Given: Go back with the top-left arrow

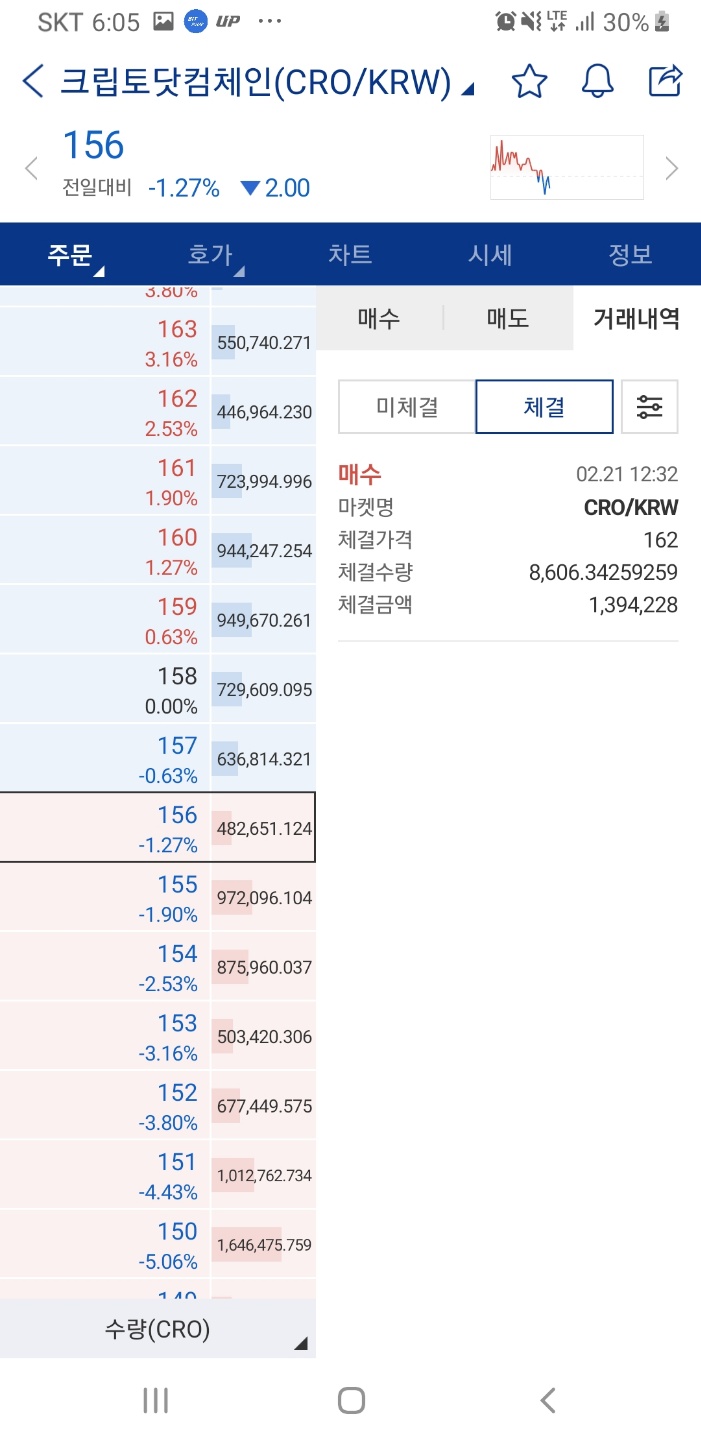Looking at the screenshot, I should point(33,82).
